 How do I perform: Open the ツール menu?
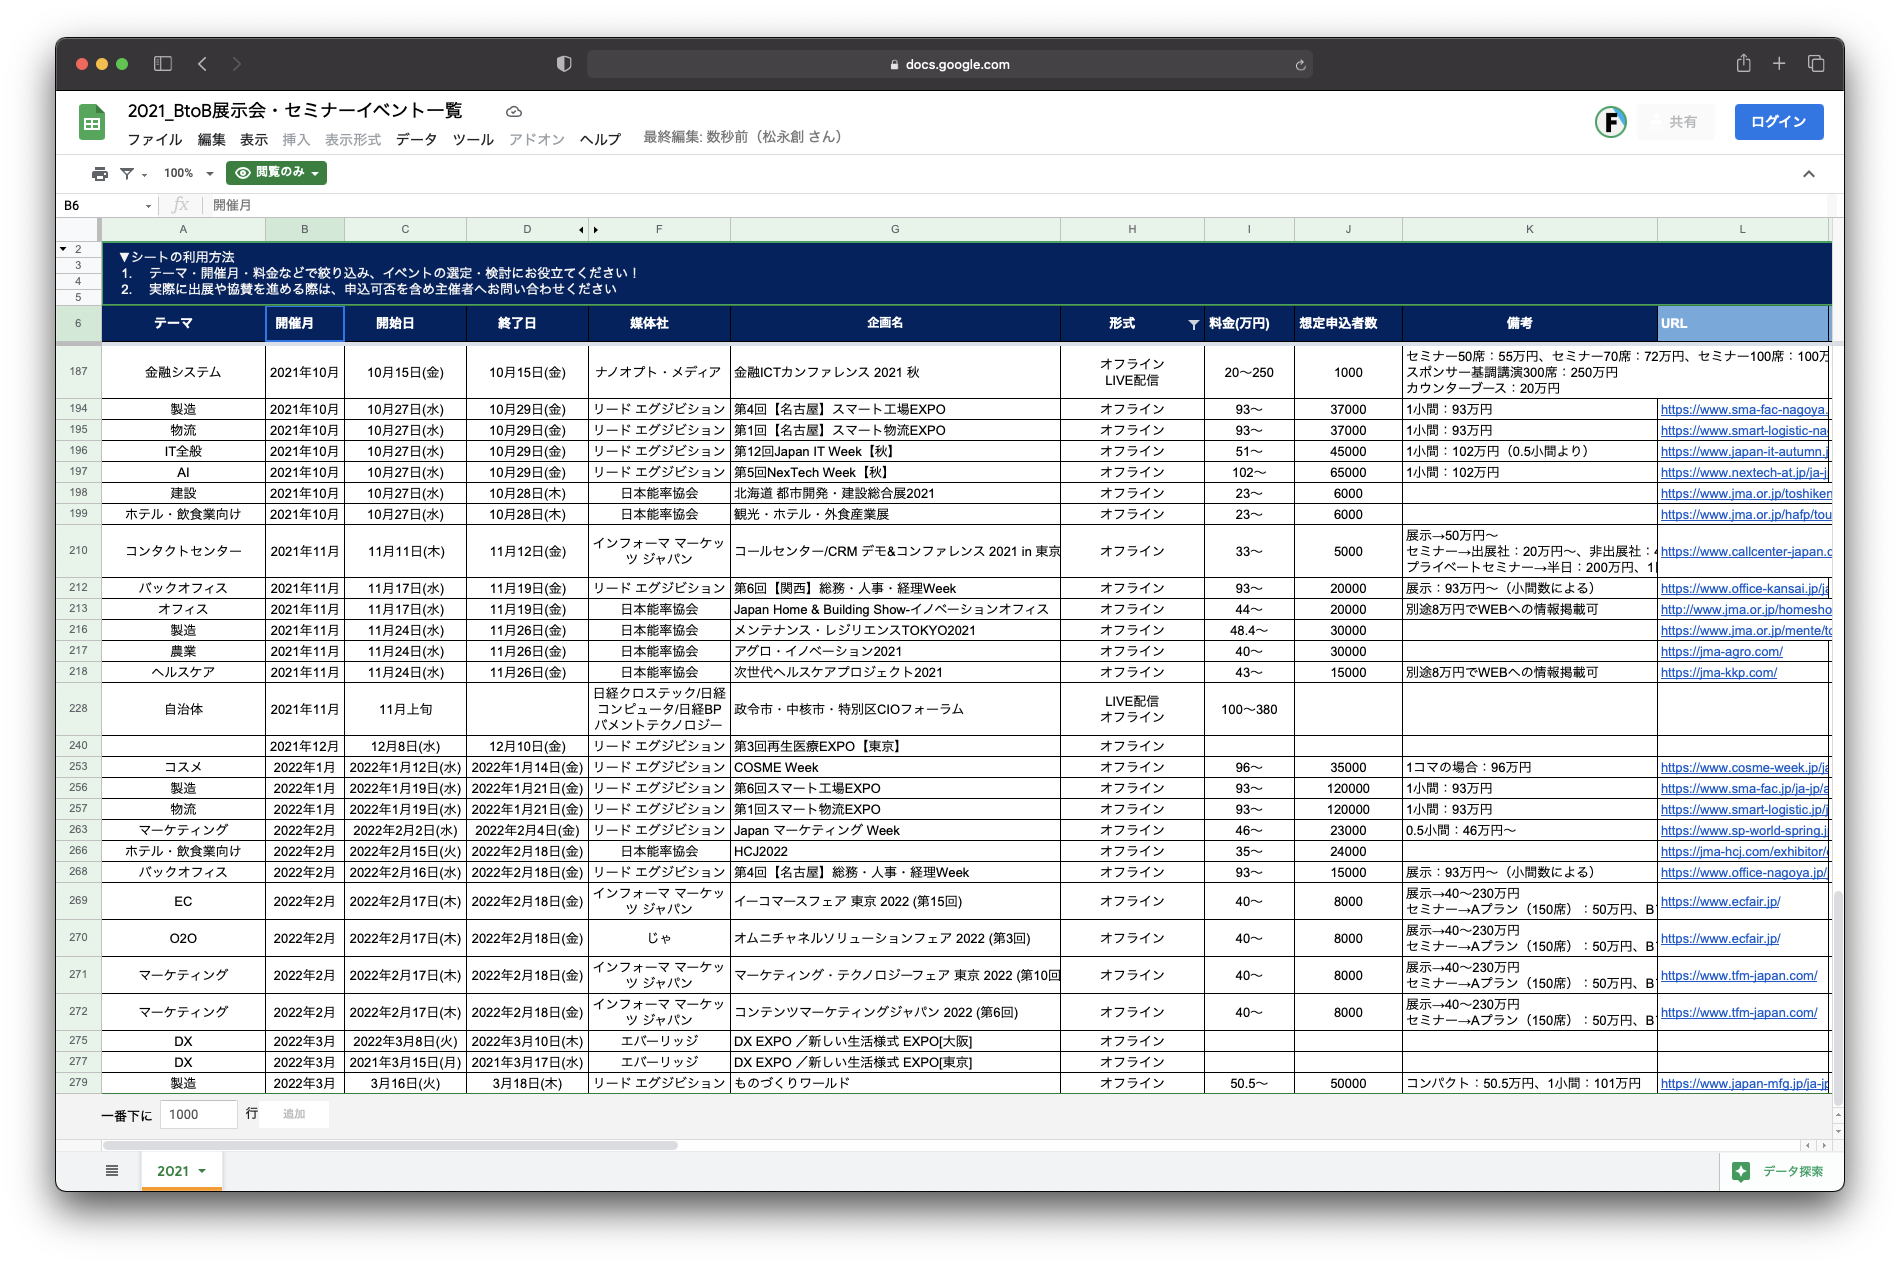tap(473, 139)
